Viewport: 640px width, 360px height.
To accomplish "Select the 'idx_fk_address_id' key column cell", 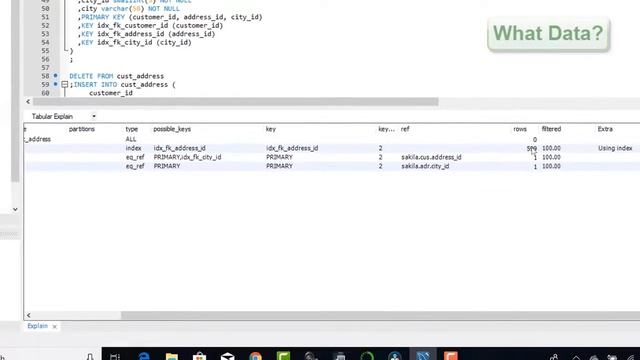I will pyautogui.click(x=292, y=148).
